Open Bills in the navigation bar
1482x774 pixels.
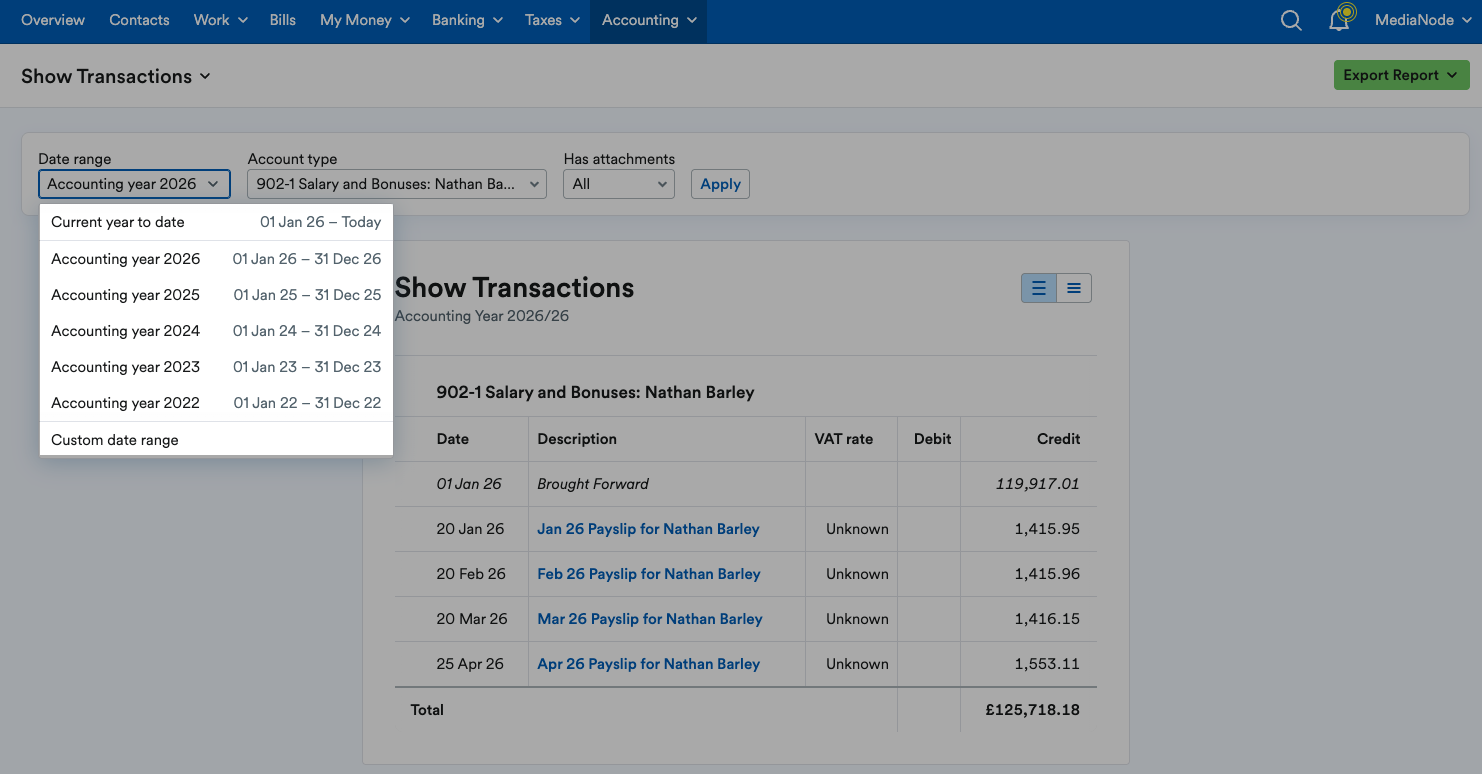point(283,20)
